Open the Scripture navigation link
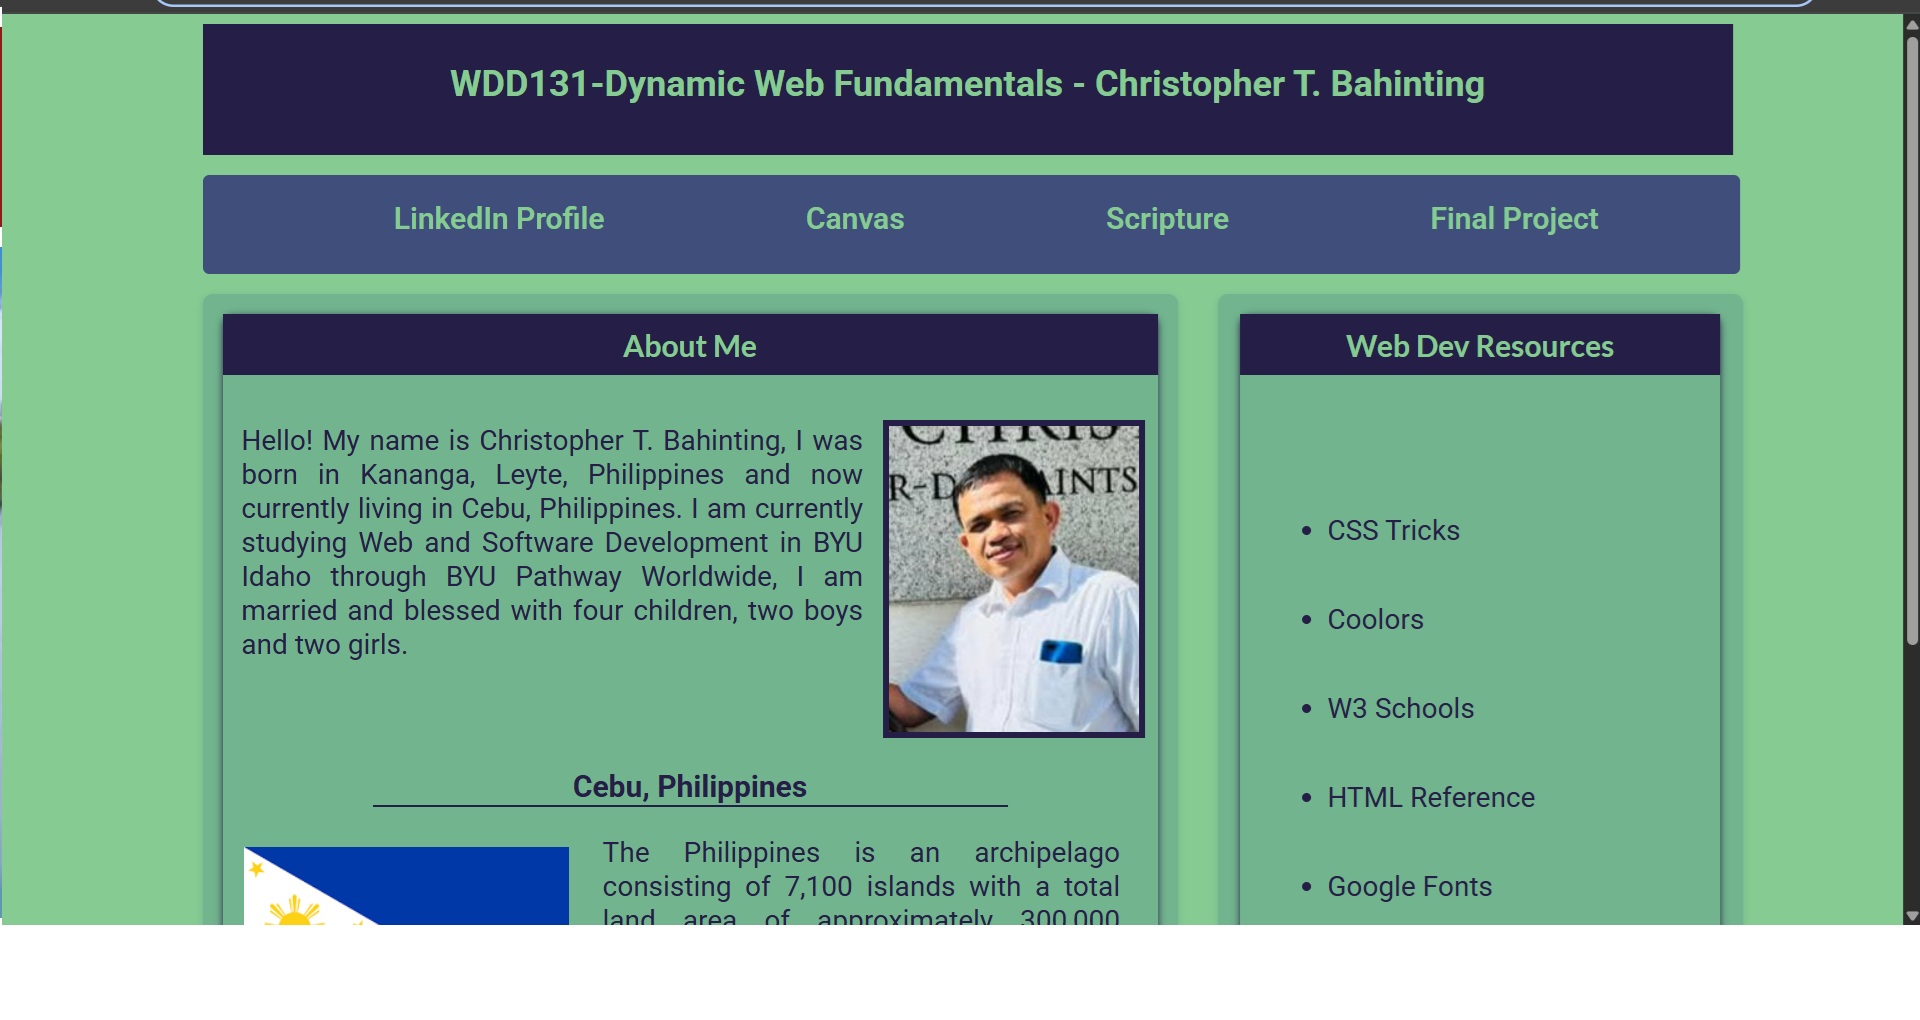This screenshot has height=1020, width=1920. click(x=1167, y=219)
